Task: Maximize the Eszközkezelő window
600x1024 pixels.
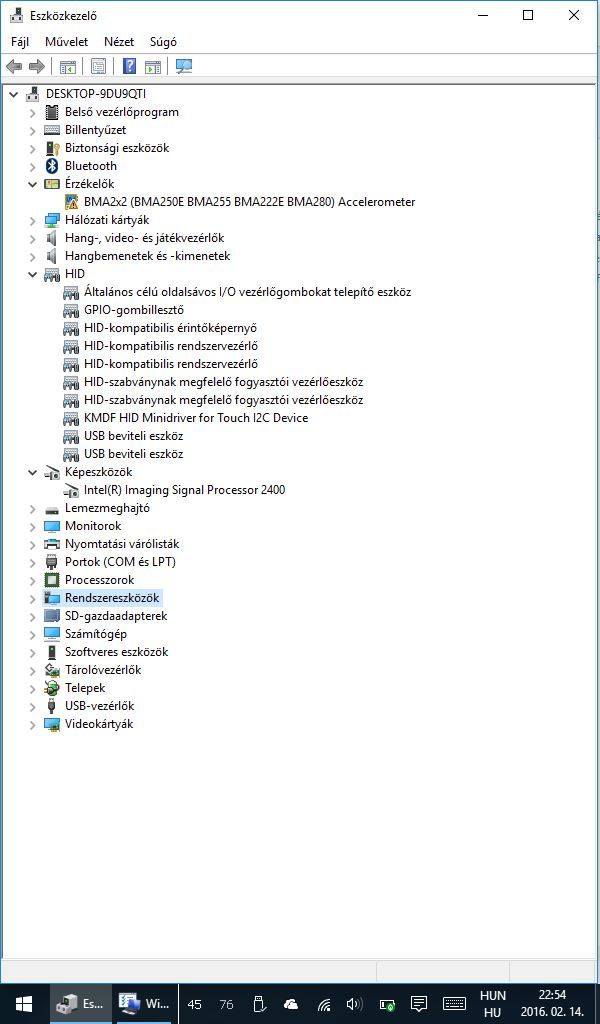Action: pos(528,15)
